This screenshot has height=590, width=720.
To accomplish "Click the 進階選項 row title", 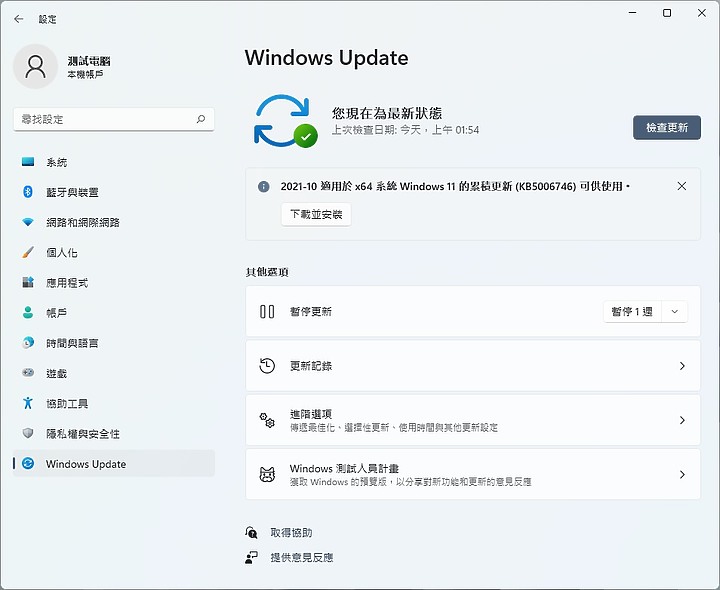I will pos(310,414).
